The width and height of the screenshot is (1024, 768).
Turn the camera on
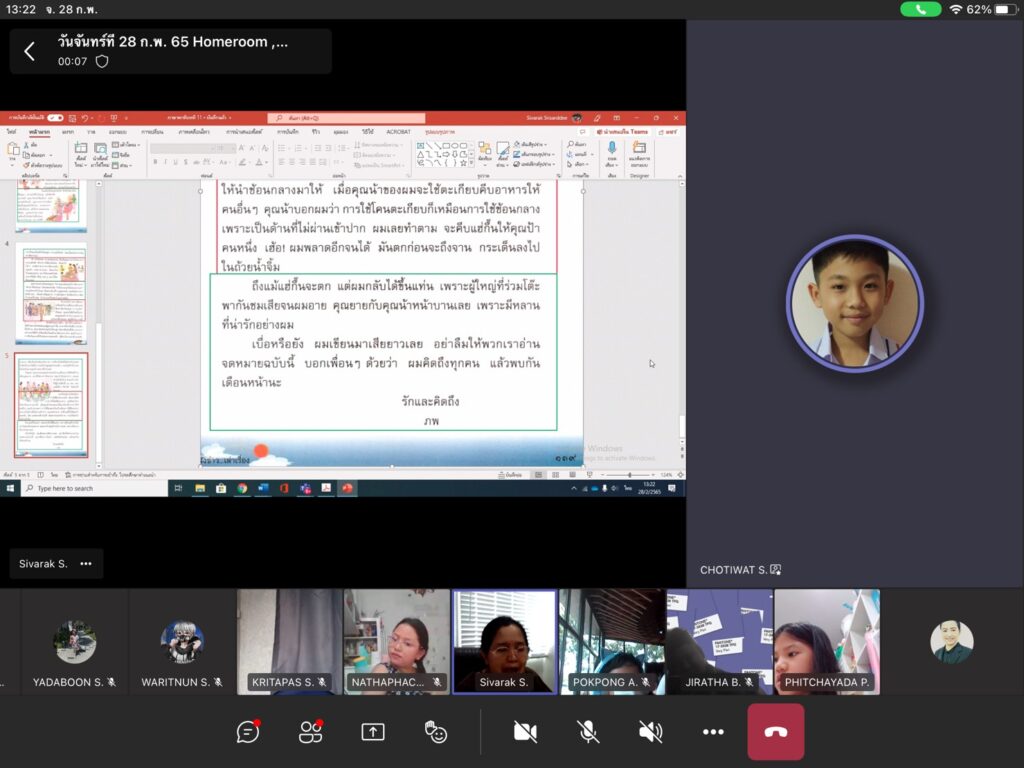click(x=525, y=732)
